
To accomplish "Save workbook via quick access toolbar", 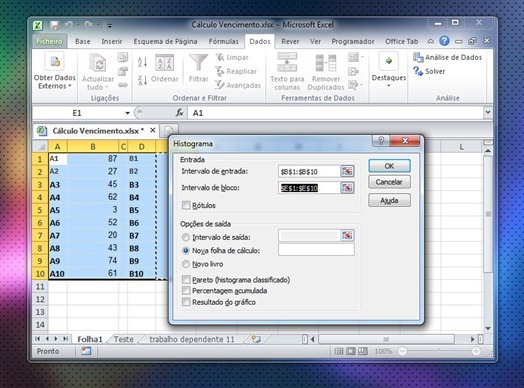I will point(54,25).
